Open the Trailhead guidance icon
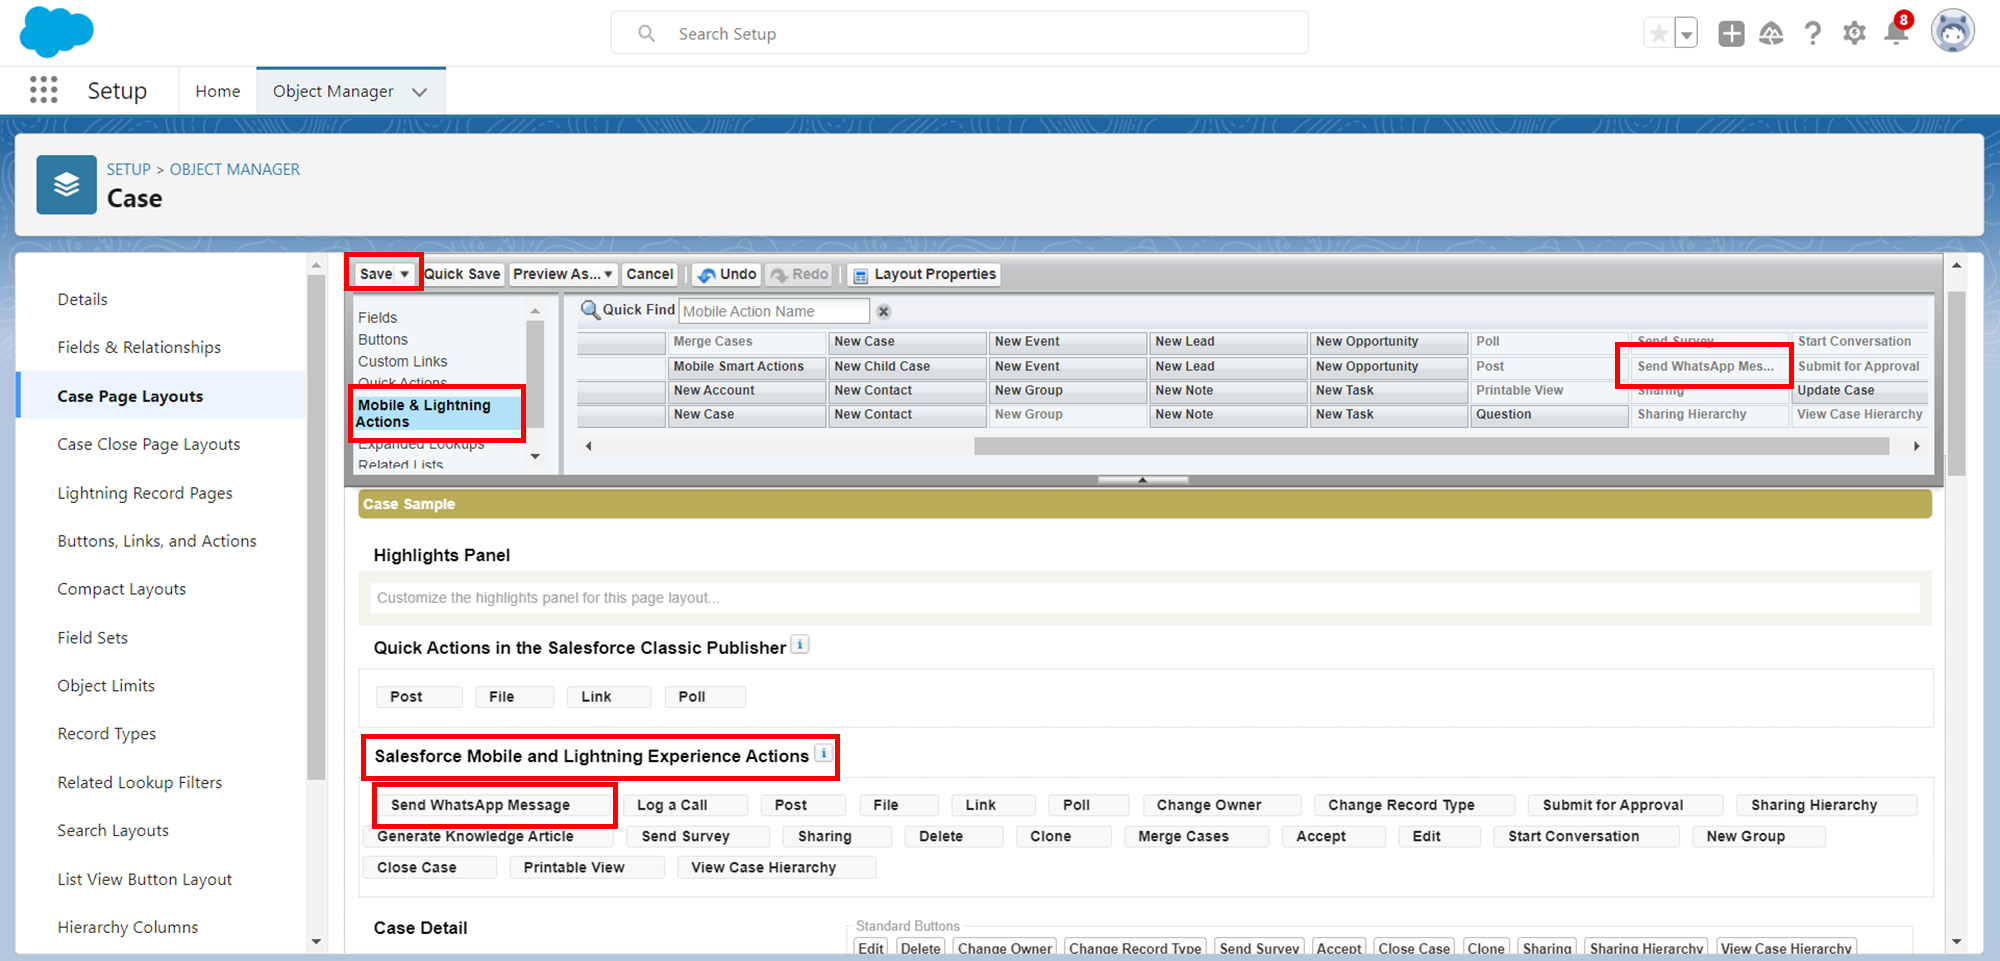This screenshot has height=961, width=2000. (1771, 34)
